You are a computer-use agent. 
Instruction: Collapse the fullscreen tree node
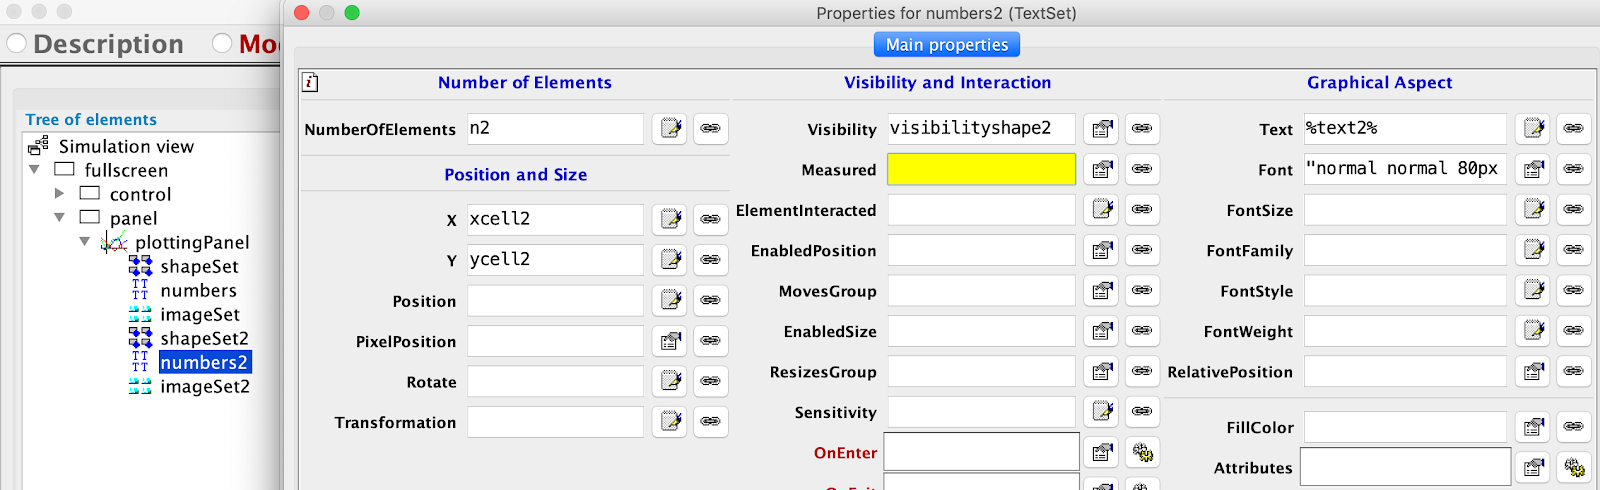35,170
